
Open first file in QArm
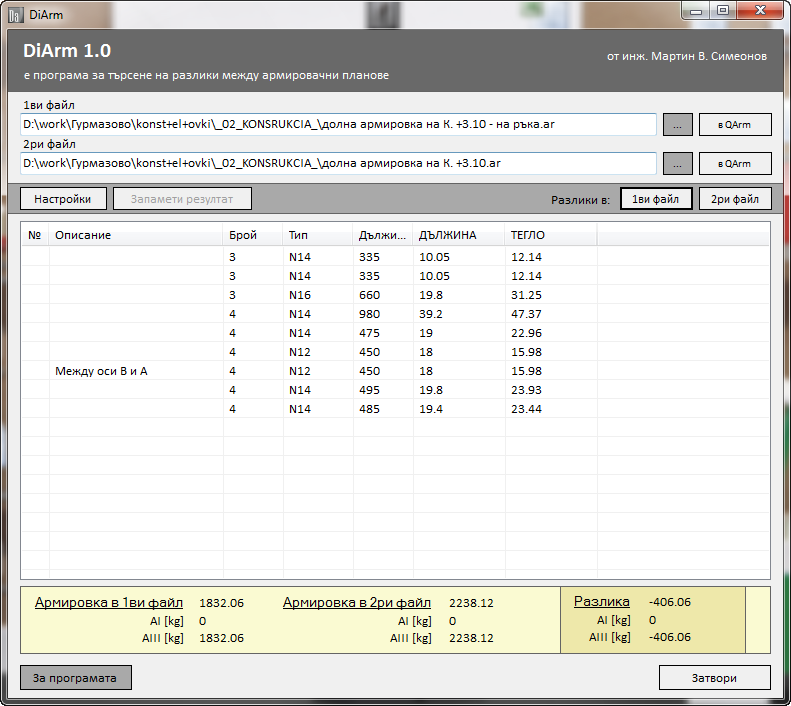pyautogui.click(x=735, y=125)
